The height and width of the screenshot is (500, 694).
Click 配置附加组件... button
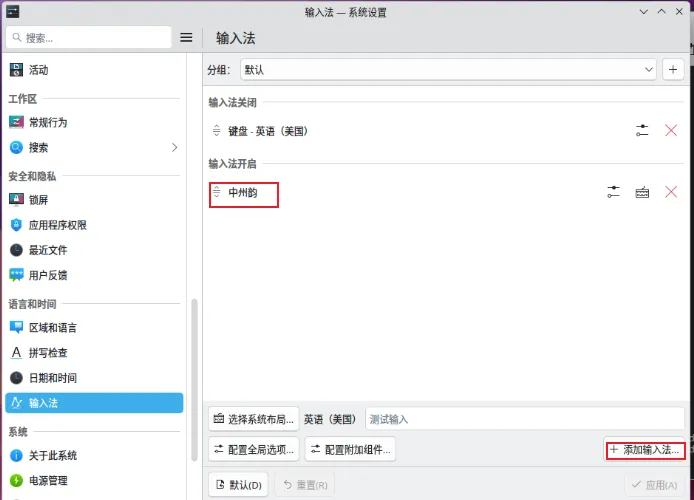point(350,449)
